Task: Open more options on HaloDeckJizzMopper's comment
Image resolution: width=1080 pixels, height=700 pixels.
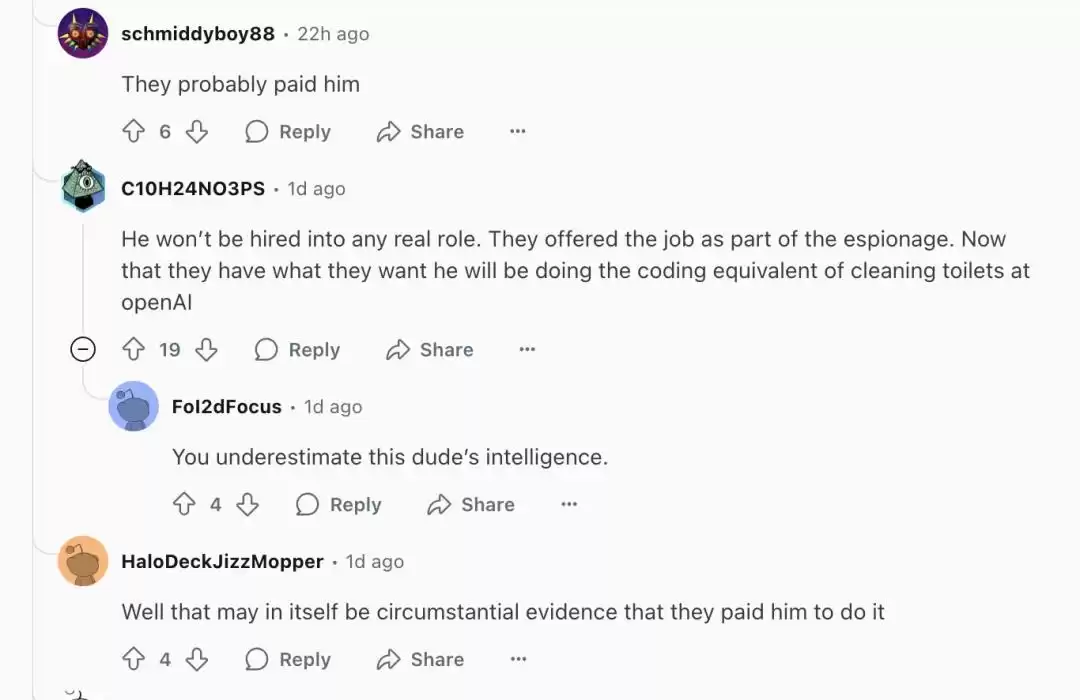Action: (x=517, y=659)
